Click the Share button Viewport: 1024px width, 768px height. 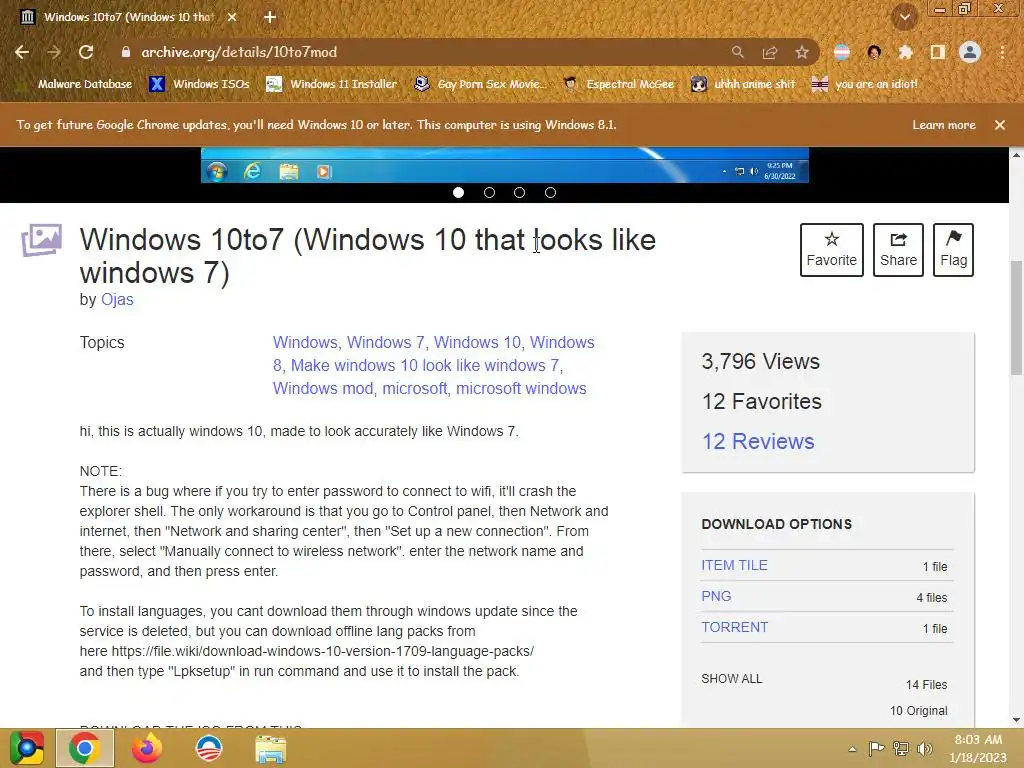pyautogui.click(x=898, y=249)
